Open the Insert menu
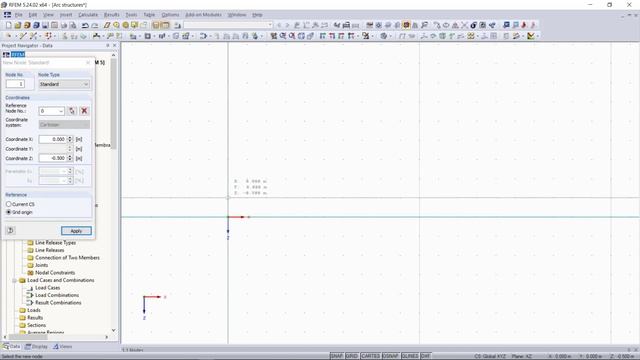This screenshot has width=640, height=360. [x=66, y=15]
